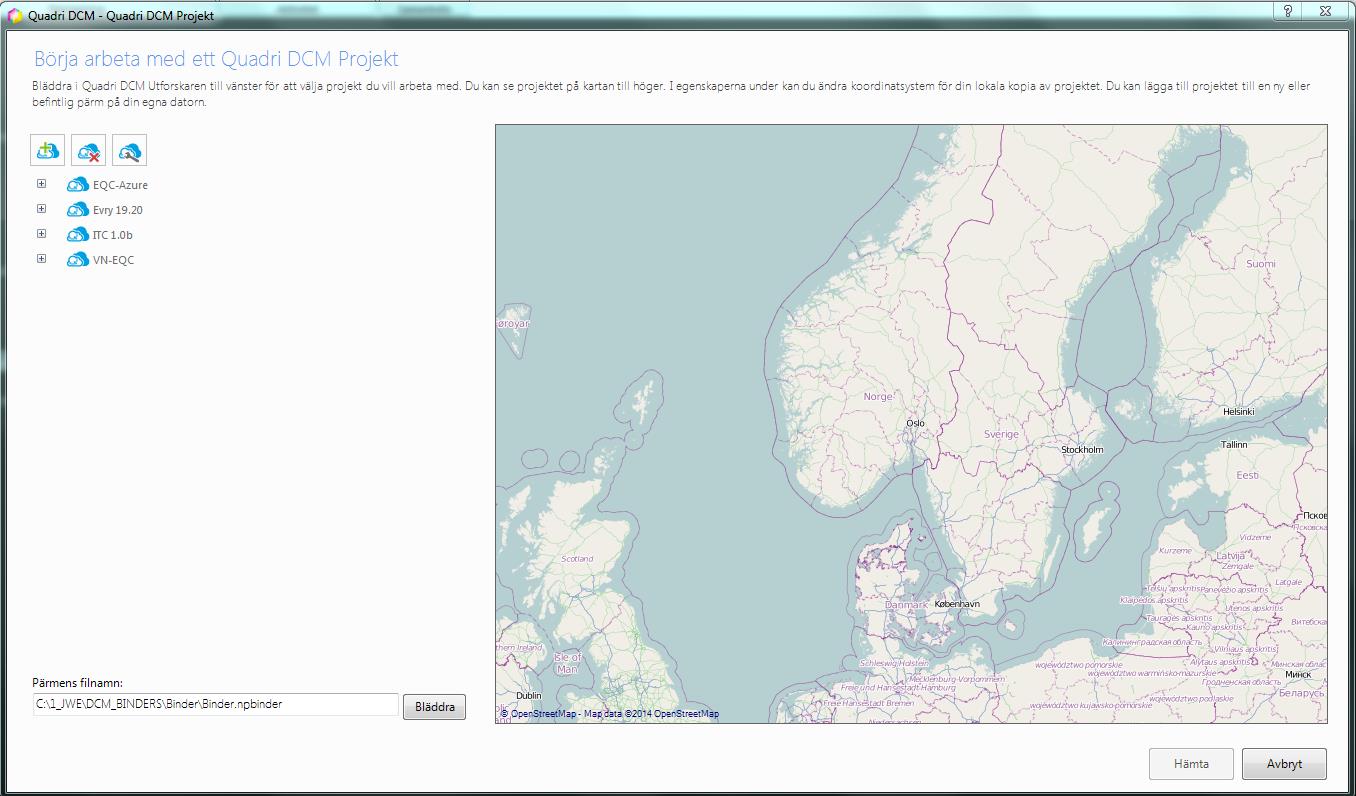Image resolution: width=1356 pixels, height=796 pixels.
Task: Click the VN-EQC cloud icon
Action: click(x=77, y=260)
